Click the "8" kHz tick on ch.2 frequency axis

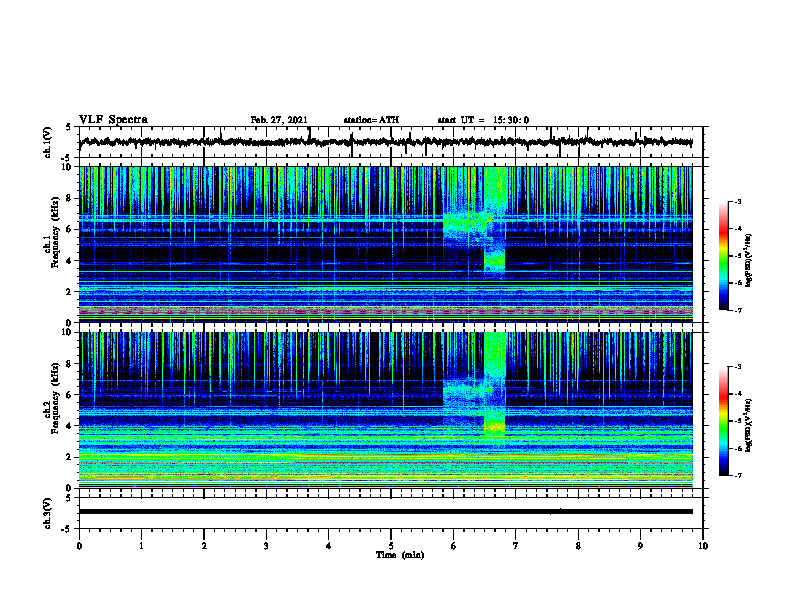pos(71,364)
